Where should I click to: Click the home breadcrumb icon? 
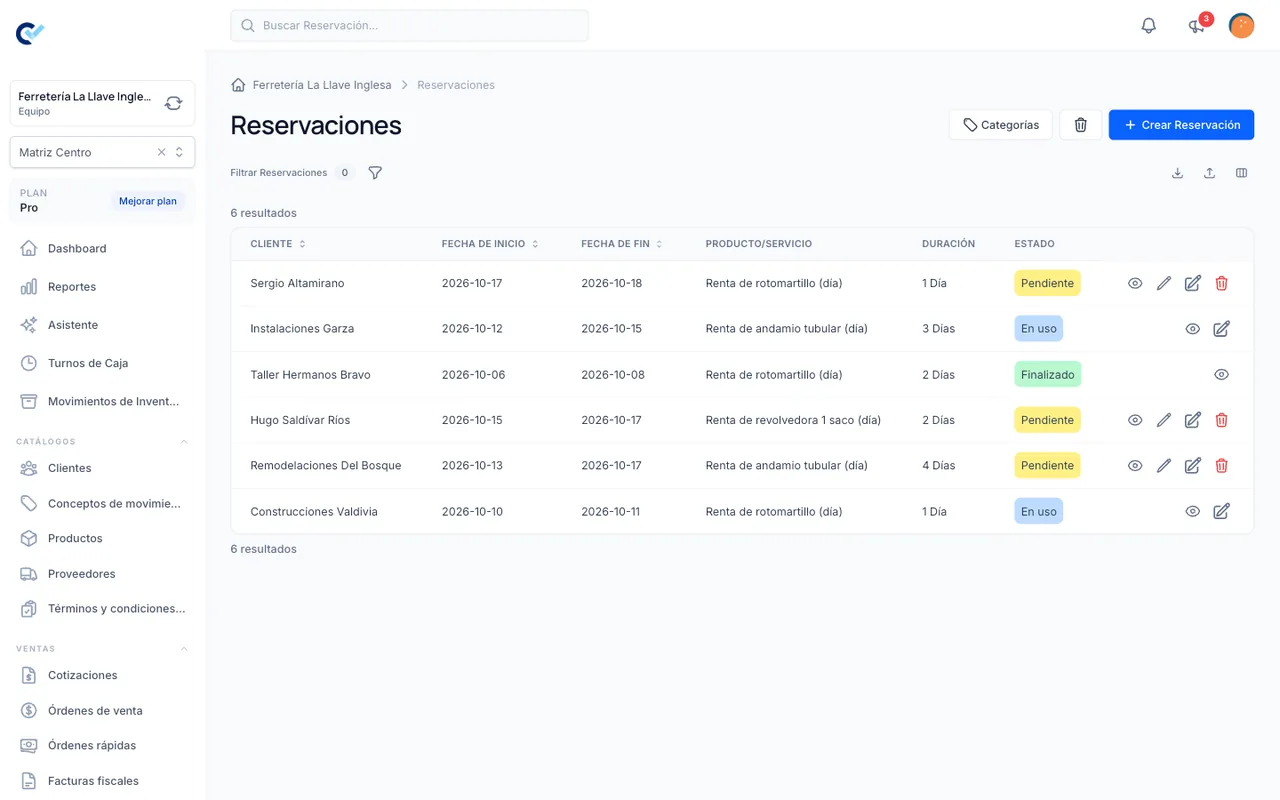click(238, 85)
